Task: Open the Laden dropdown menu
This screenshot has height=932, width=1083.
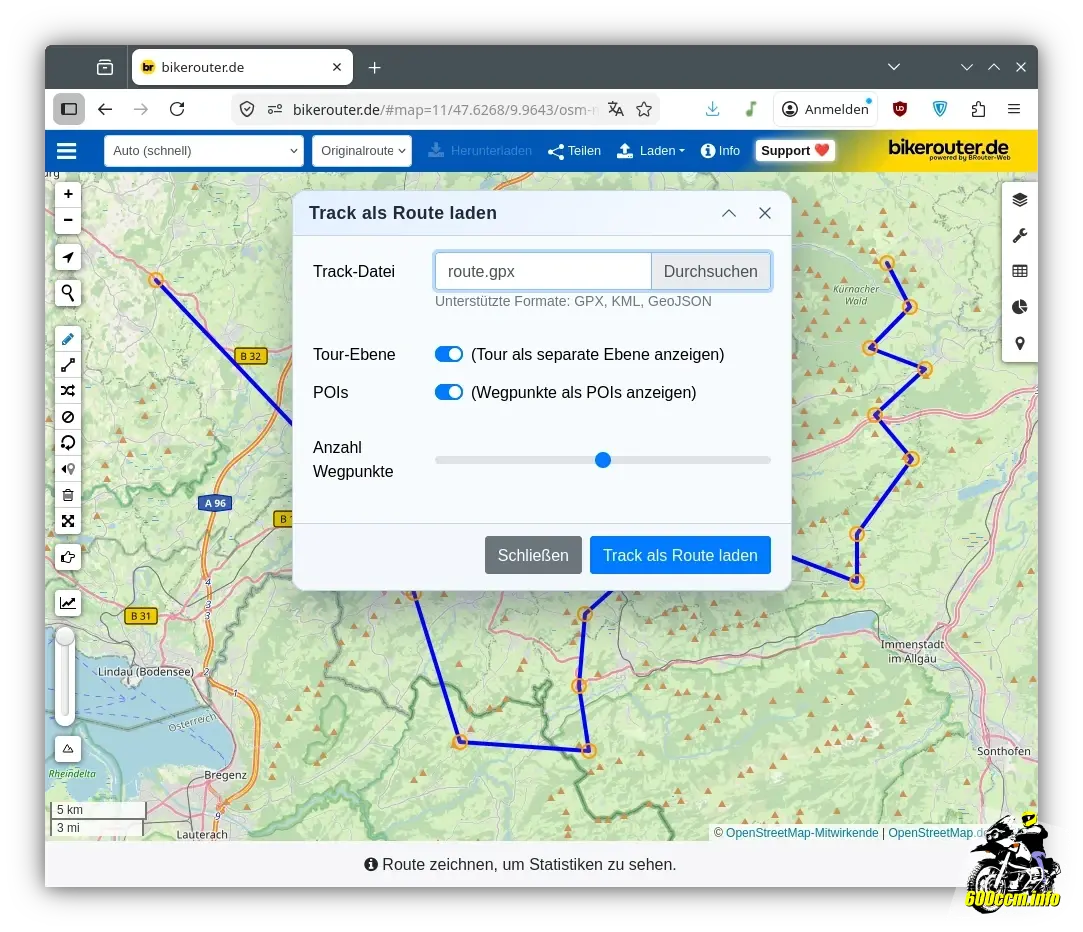Action: (x=651, y=151)
